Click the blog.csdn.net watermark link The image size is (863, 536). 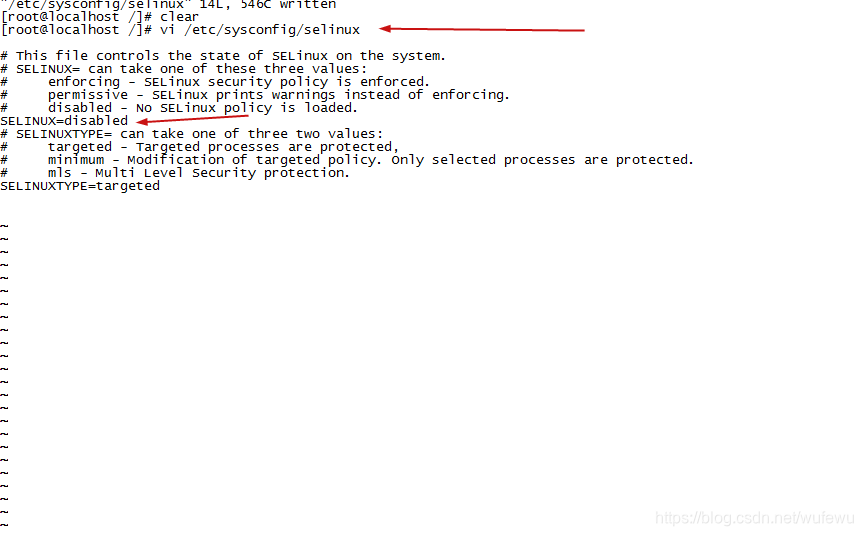[x=754, y=518]
